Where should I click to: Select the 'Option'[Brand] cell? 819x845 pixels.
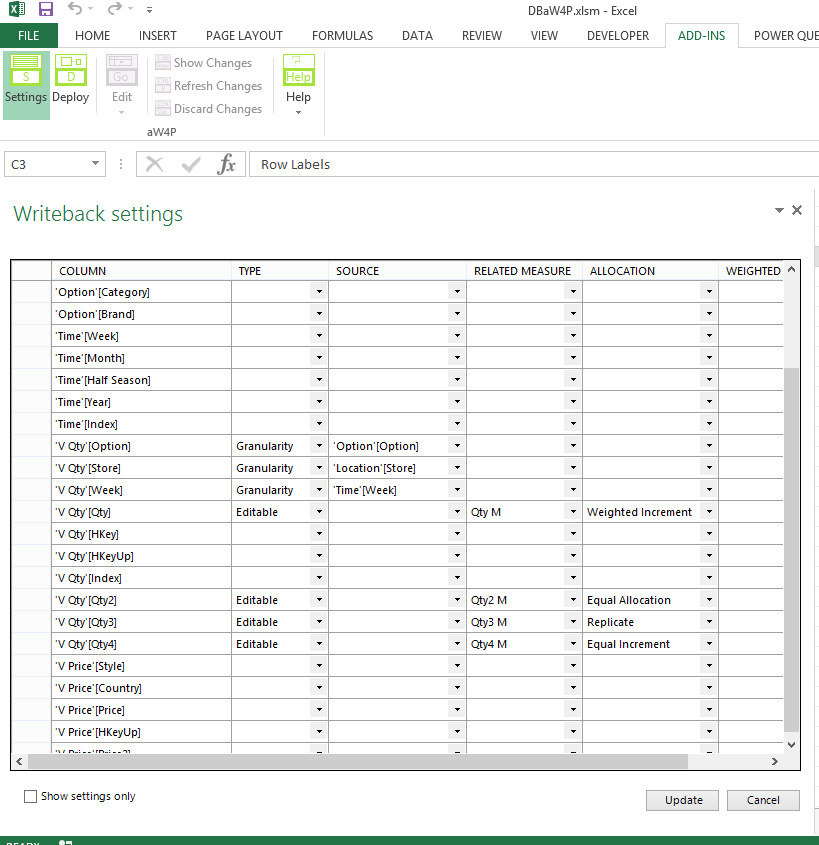pyautogui.click(x=141, y=314)
